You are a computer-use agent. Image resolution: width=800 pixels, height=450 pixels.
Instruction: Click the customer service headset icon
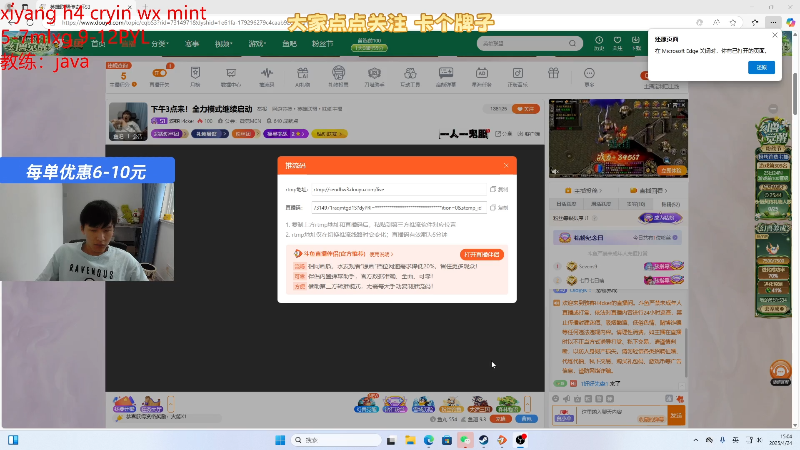pyautogui.click(x=780, y=371)
